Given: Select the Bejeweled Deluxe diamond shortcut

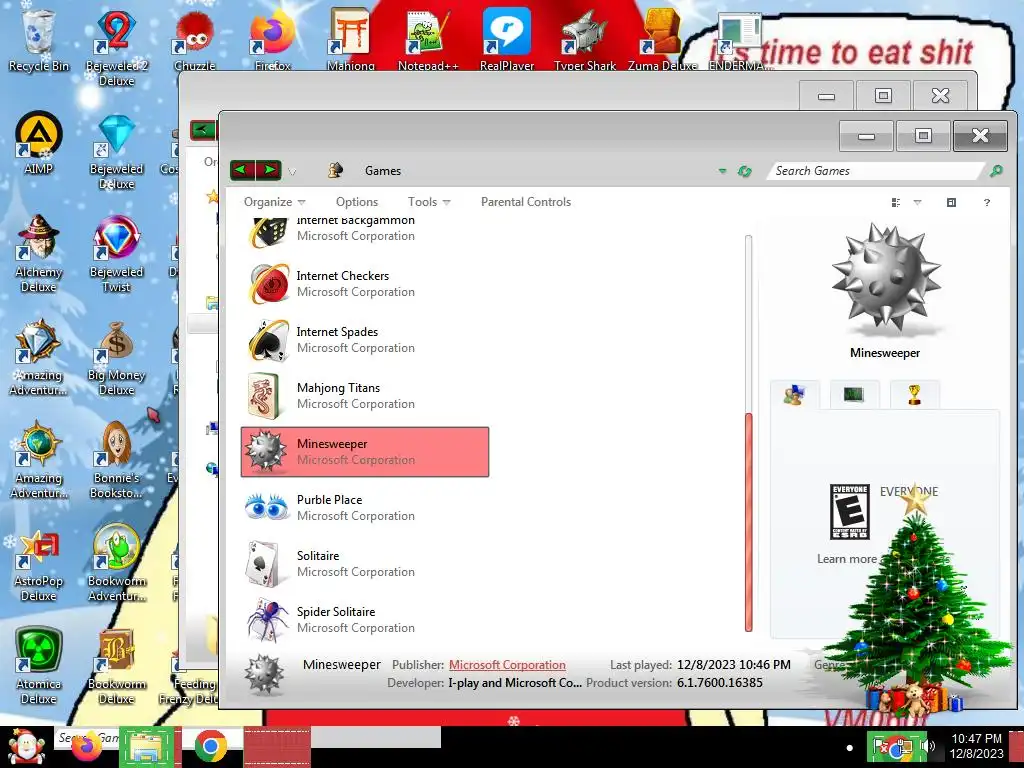Looking at the screenshot, I should (x=116, y=152).
